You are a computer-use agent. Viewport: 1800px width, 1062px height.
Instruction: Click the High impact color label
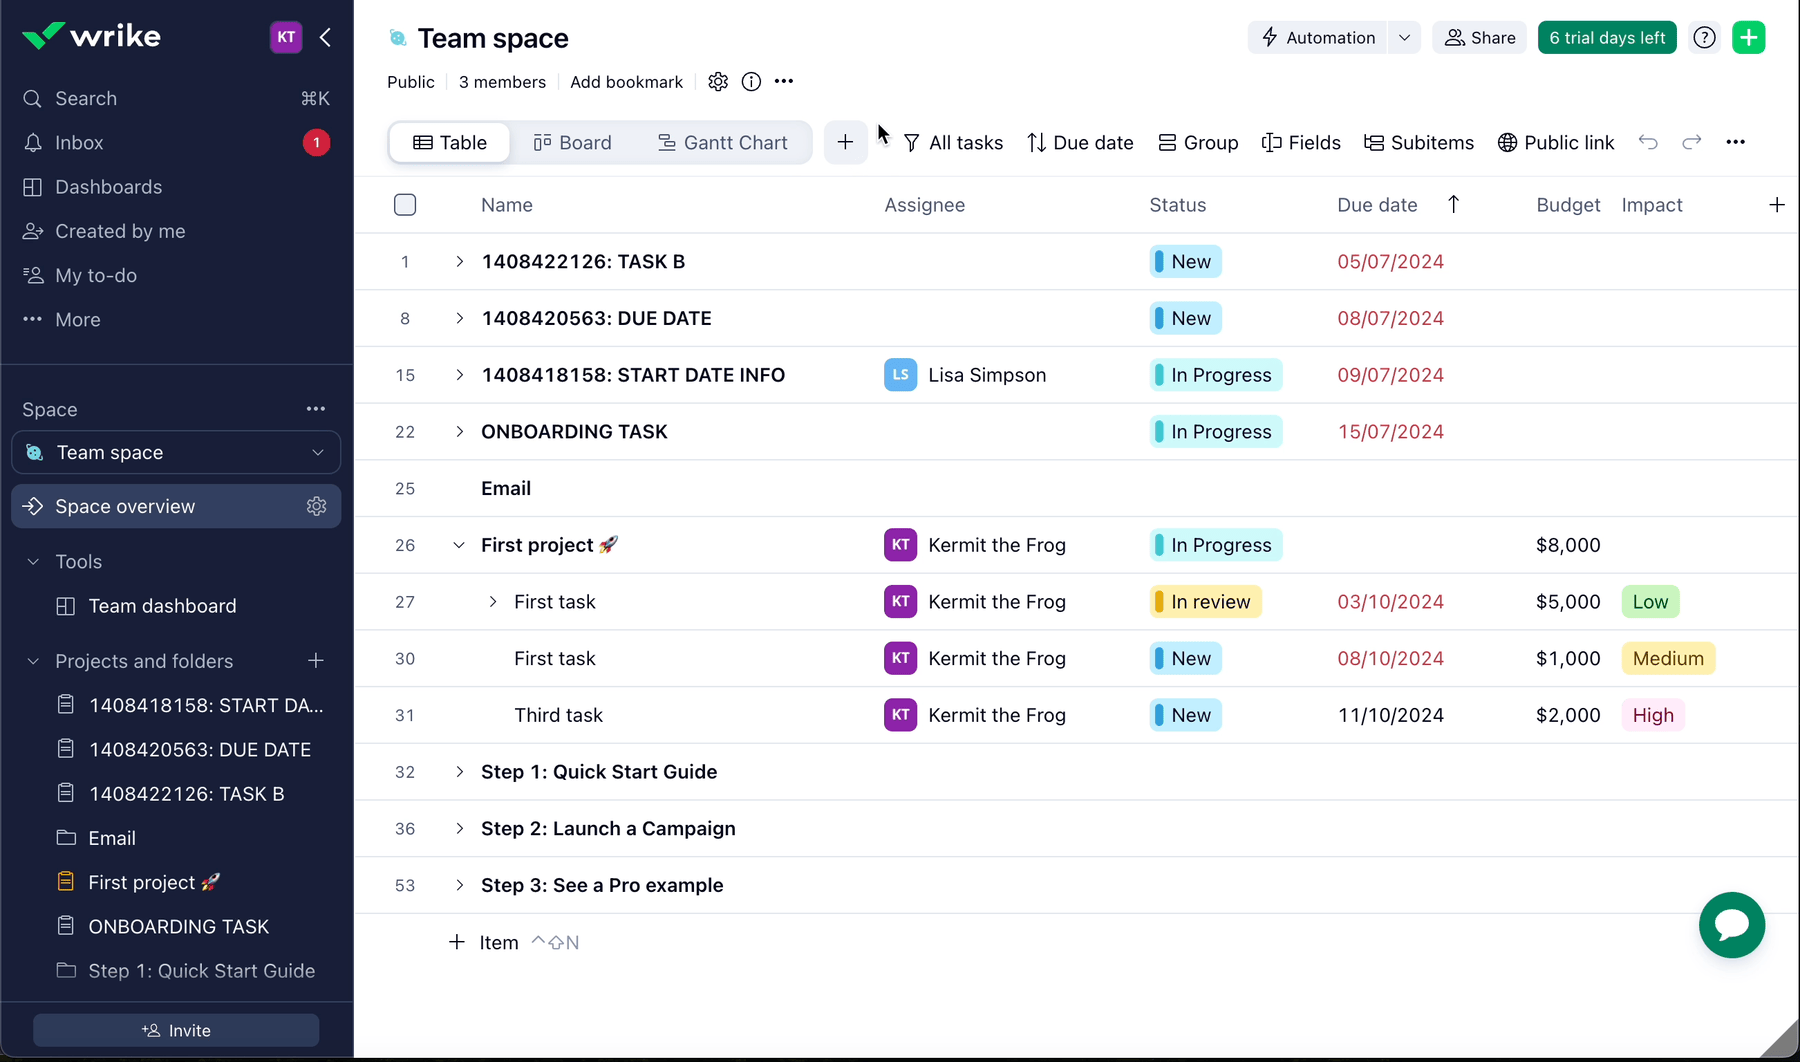pos(1652,715)
